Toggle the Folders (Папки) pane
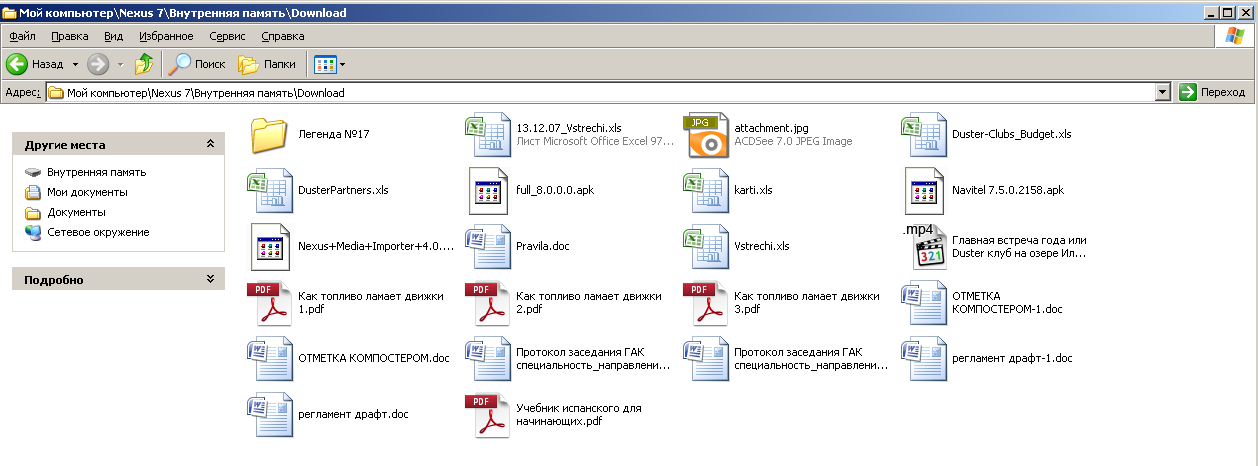1258x466 pixels. (x=267, y=64)
